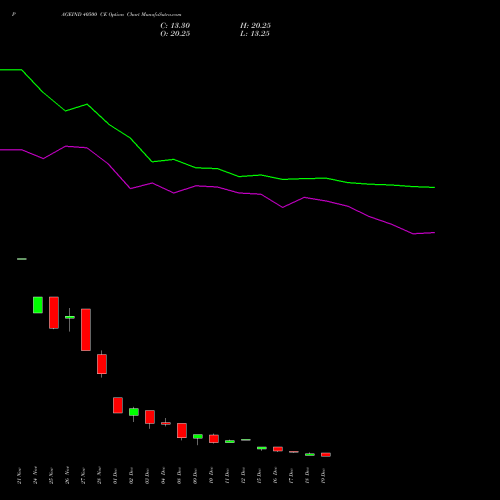Viewport: 500px width, 500px height.
Task: Select the red candle above 01 Dec
Action: tap(118, 405)
